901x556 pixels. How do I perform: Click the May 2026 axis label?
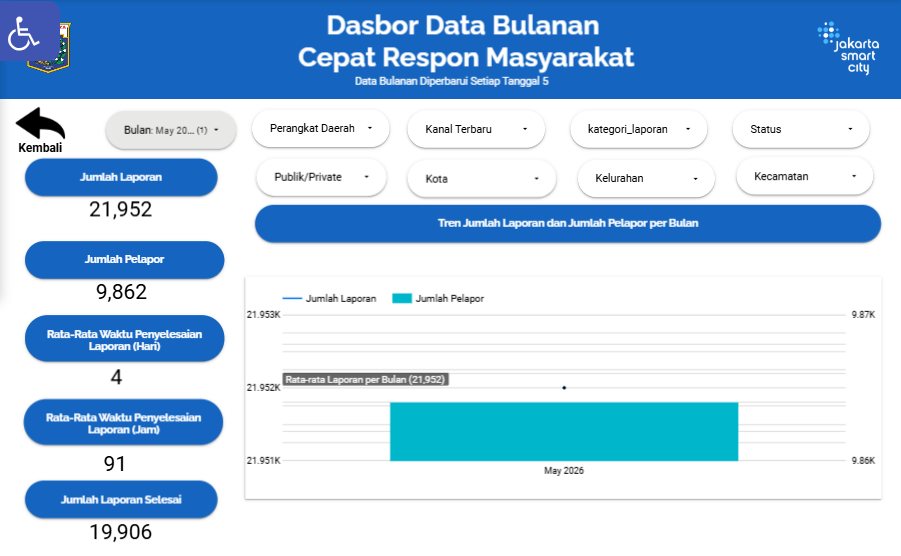(564, 470)
